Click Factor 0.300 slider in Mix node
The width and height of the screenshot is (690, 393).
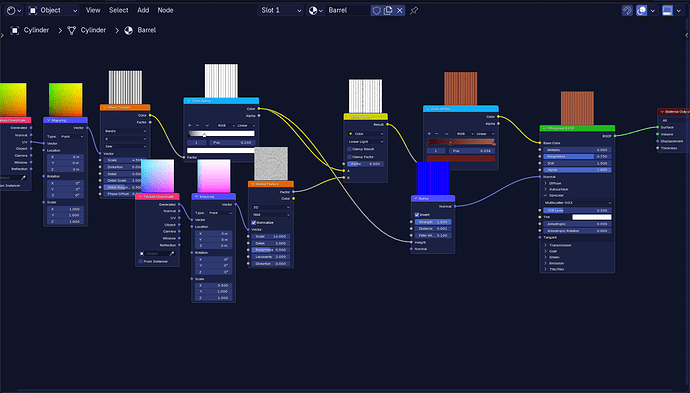click(365, 164)
